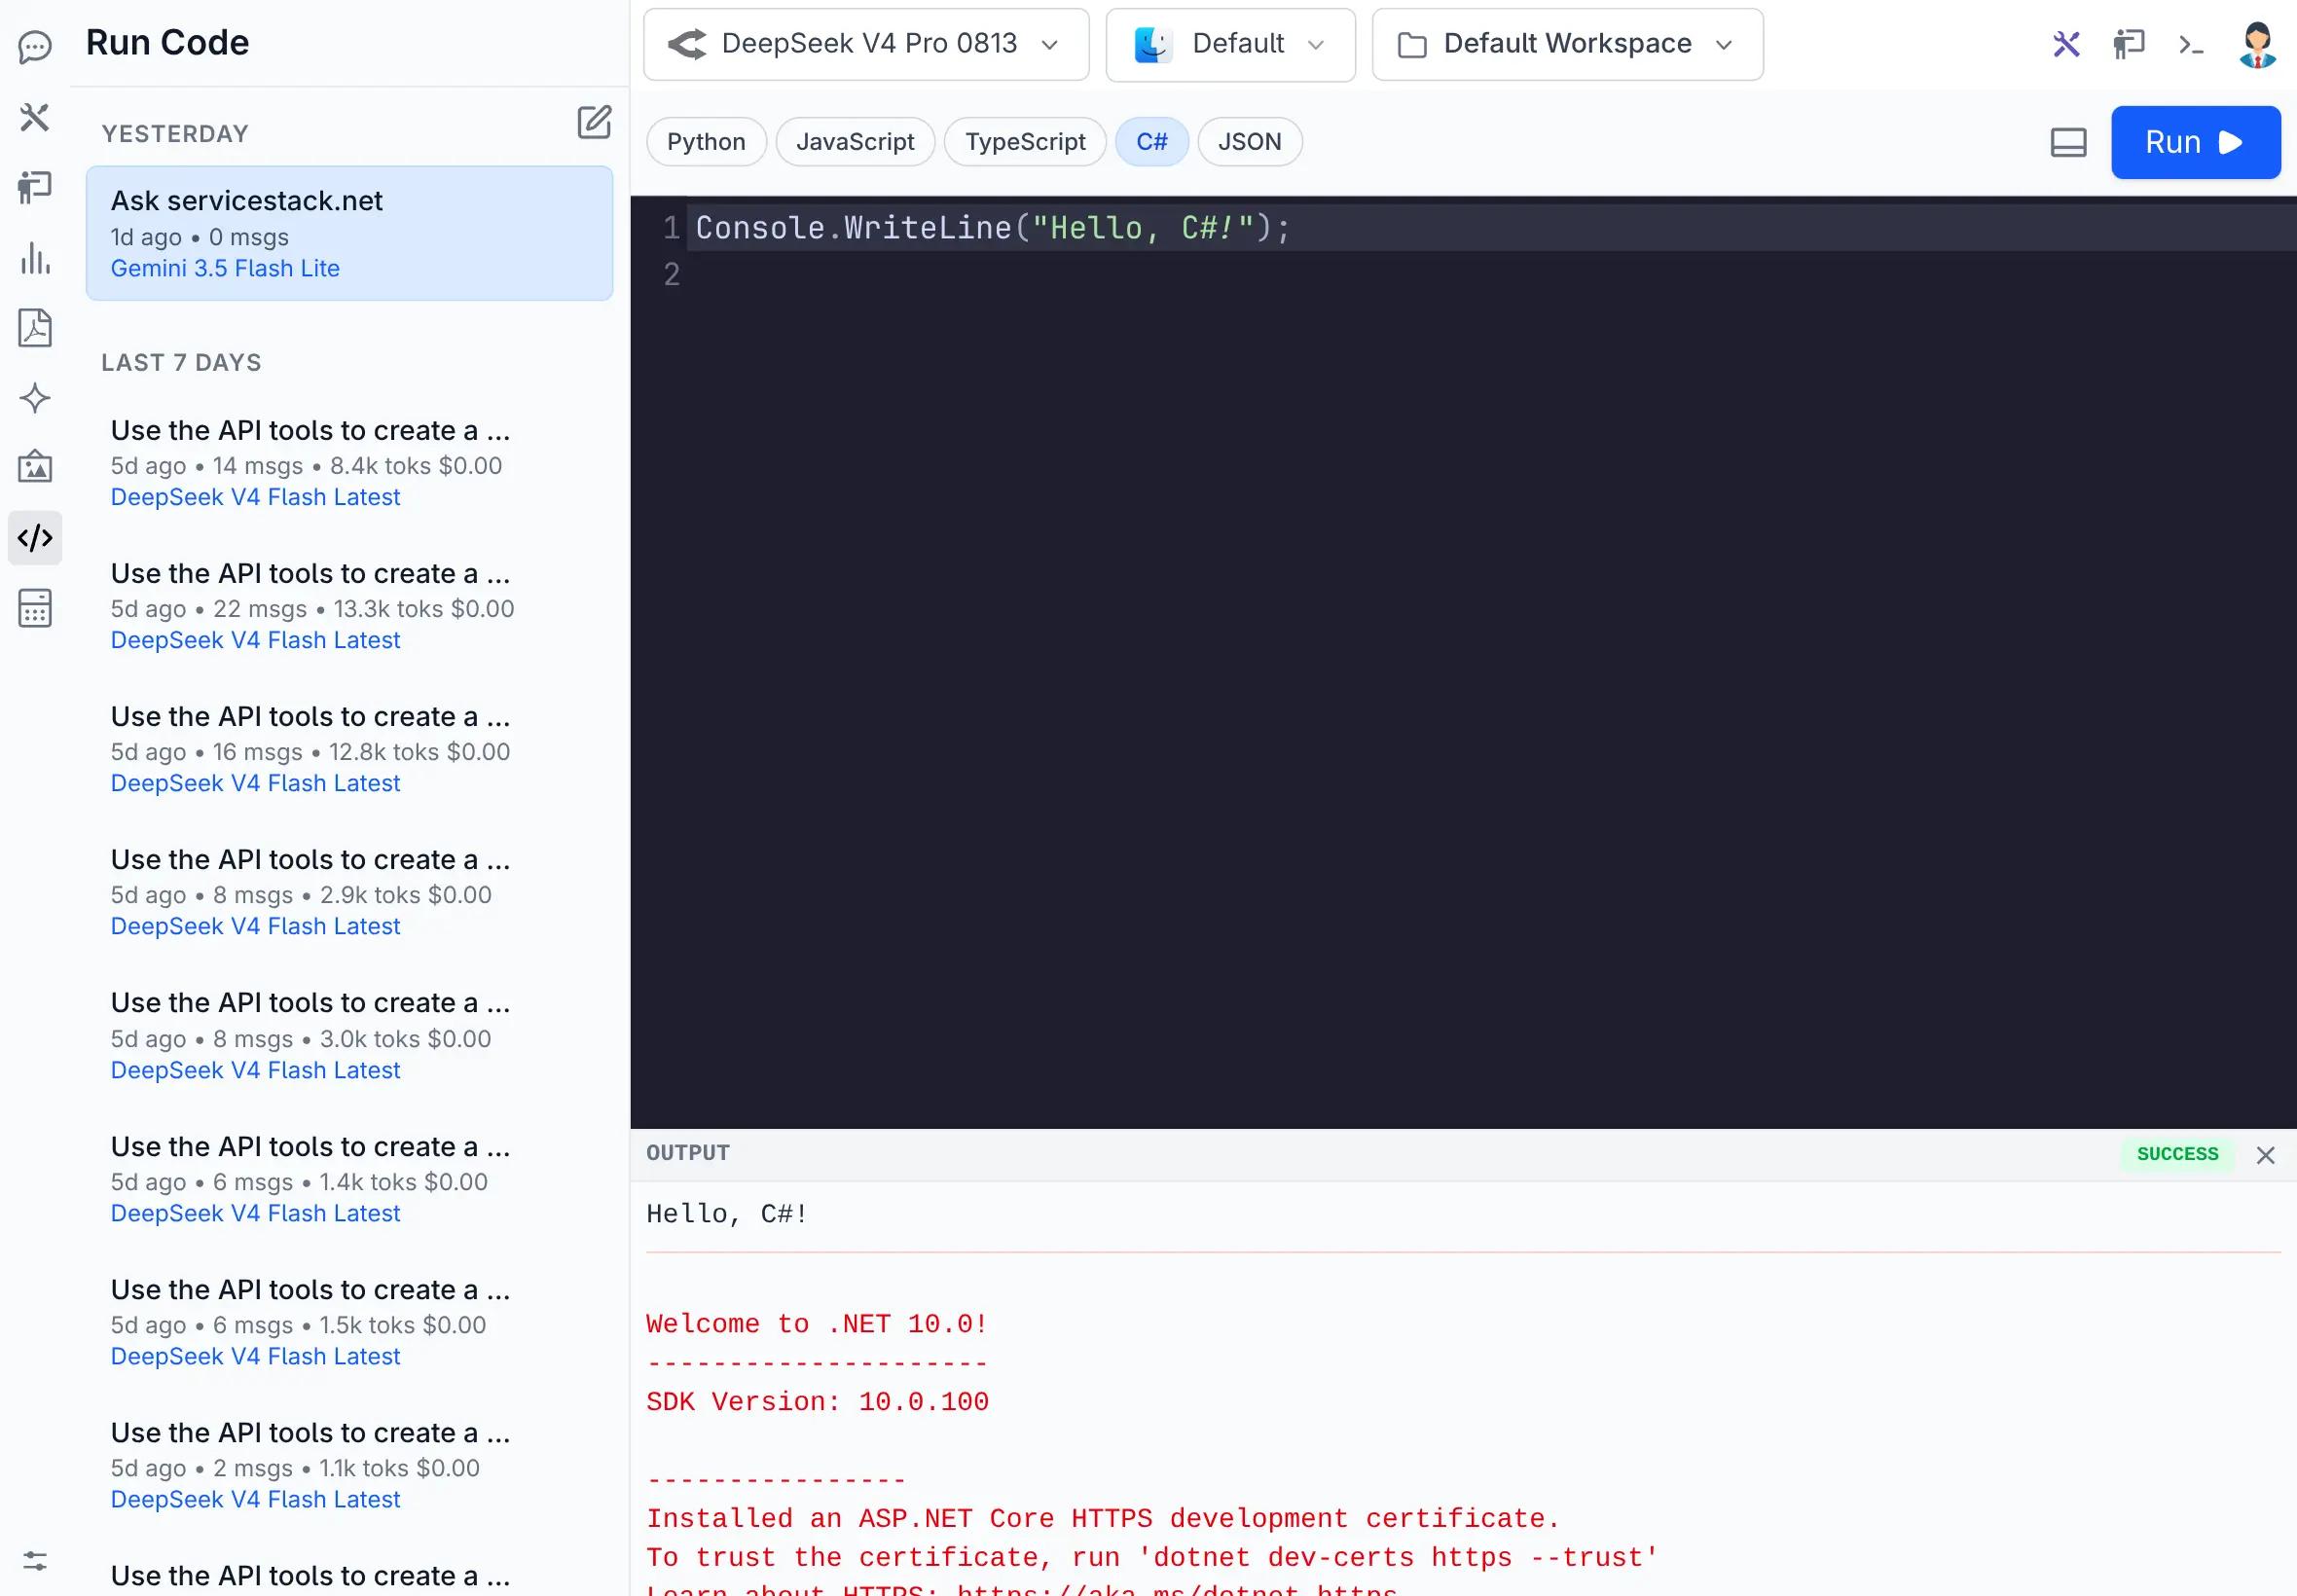
Task: Open the tools (wrench and screwdriver) sidebar icon
Action: coord(35,117)
